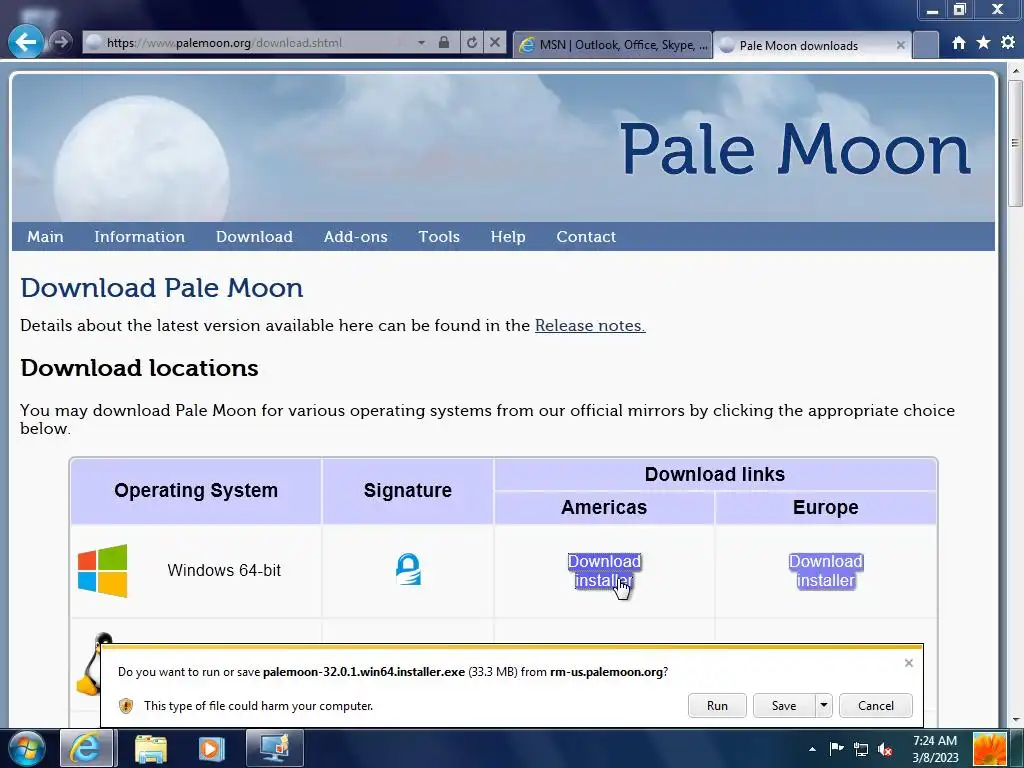This screenshot has height=768, width=1024.
Task: Click the Europe Download installer link
Action: point(825,571)
